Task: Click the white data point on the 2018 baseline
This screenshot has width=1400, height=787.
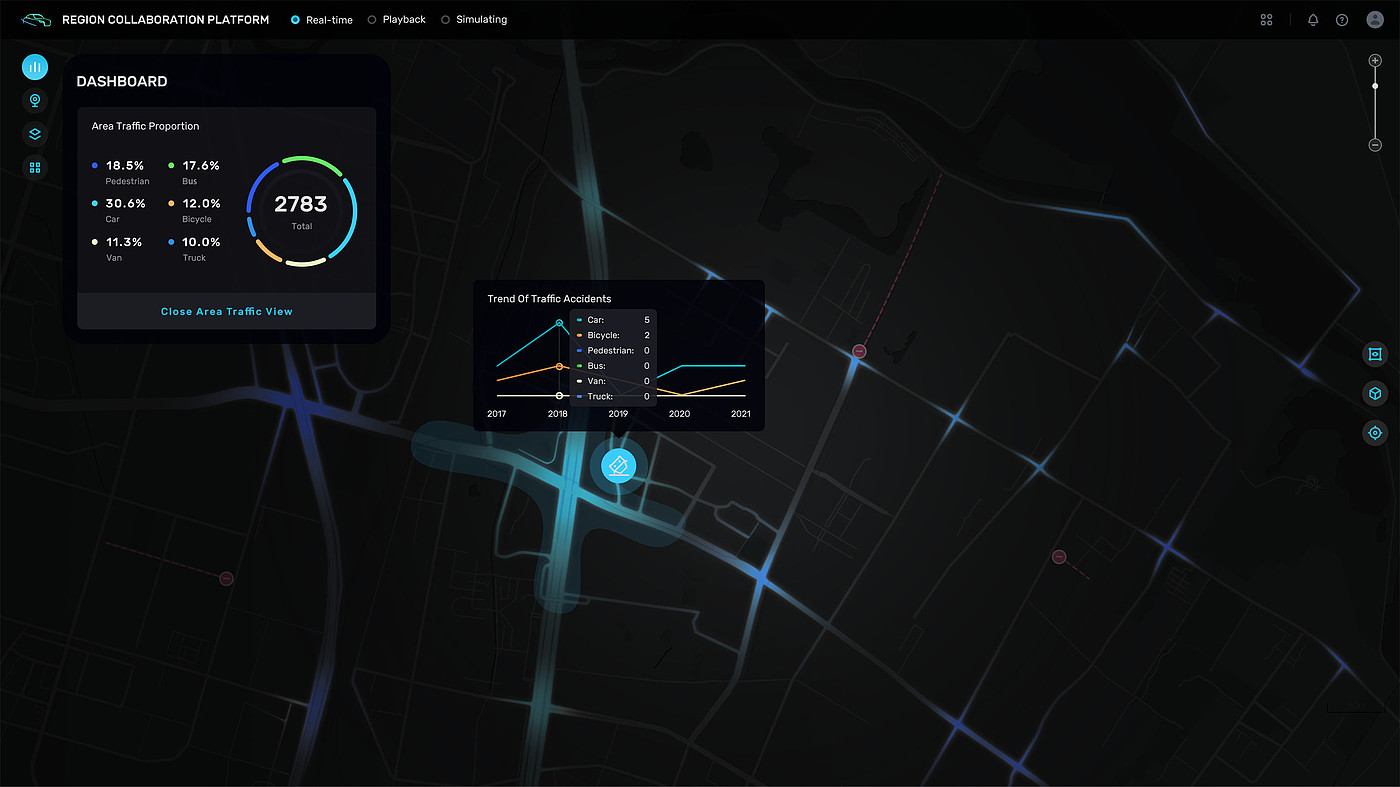Action: [559, 396]
